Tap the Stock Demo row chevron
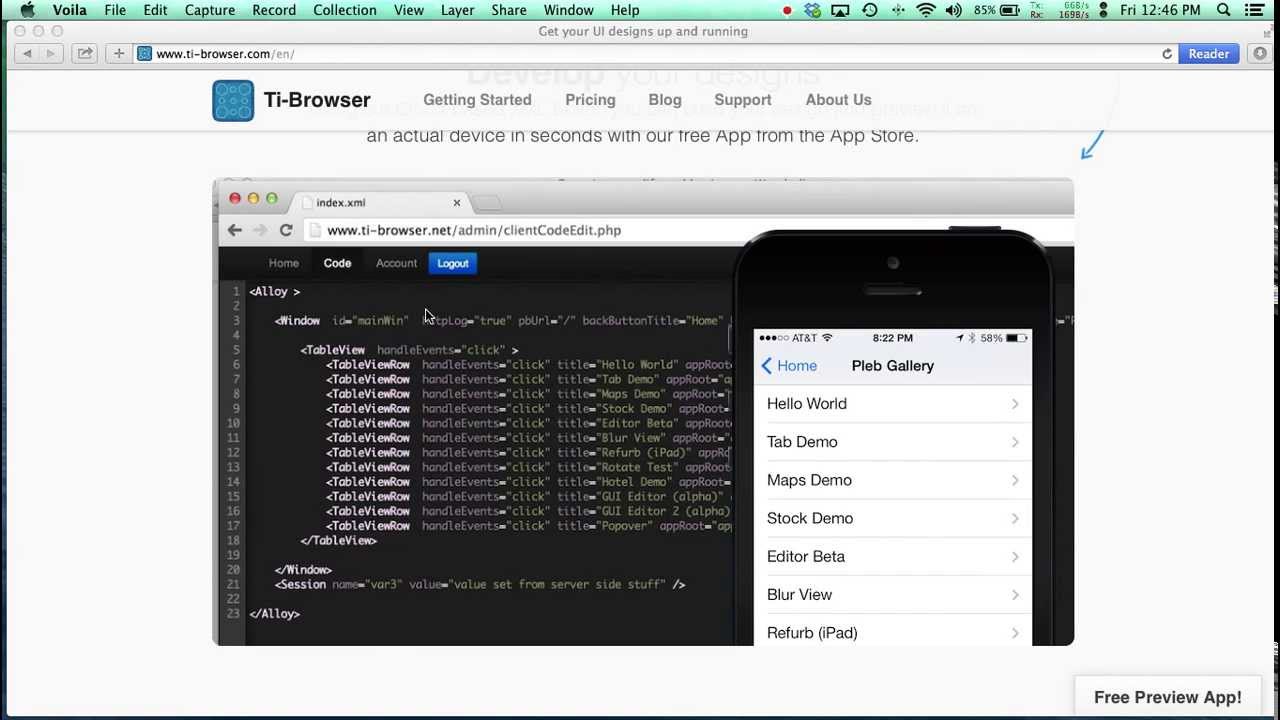This screenshot has width=1280, height=720. point(1015,518)
